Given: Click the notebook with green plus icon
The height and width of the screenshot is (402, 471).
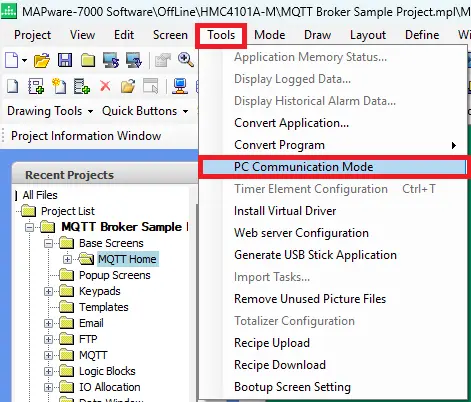Looking at the screenshot, I should 36,86.
